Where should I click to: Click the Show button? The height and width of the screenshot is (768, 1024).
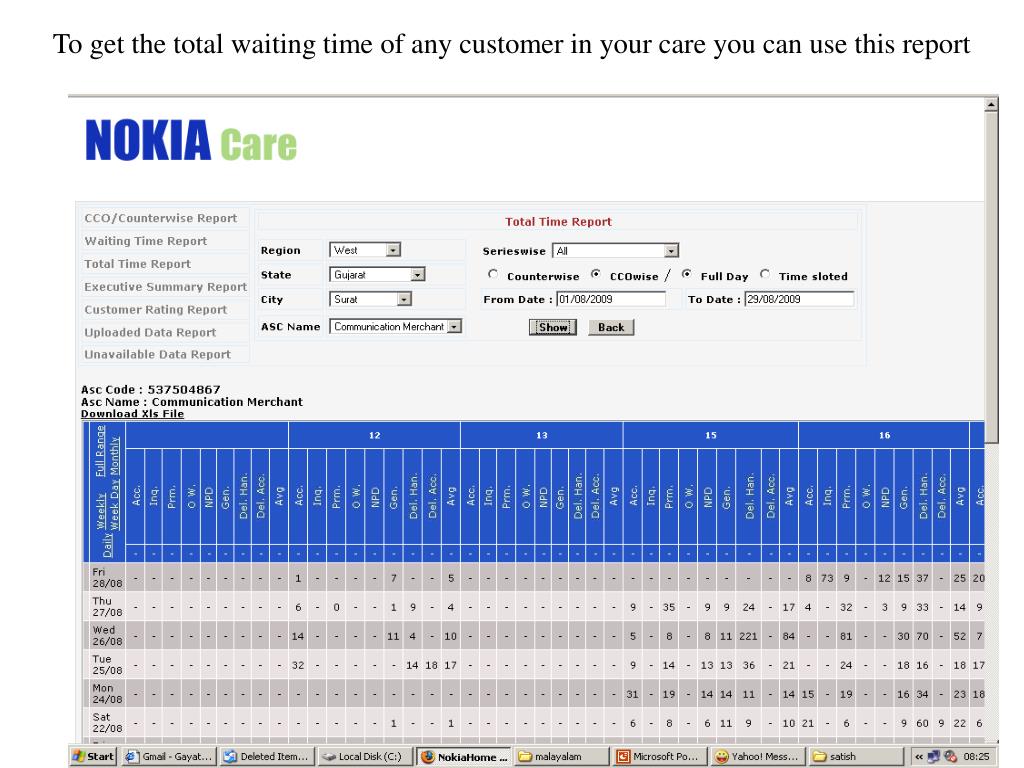(x=552, y=327)
